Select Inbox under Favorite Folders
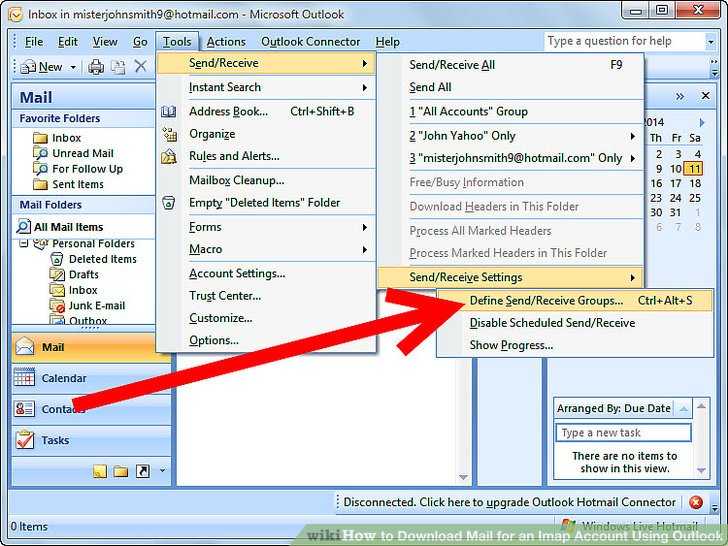This screenshot has height=546, width=728. click(x=66, y=138)
